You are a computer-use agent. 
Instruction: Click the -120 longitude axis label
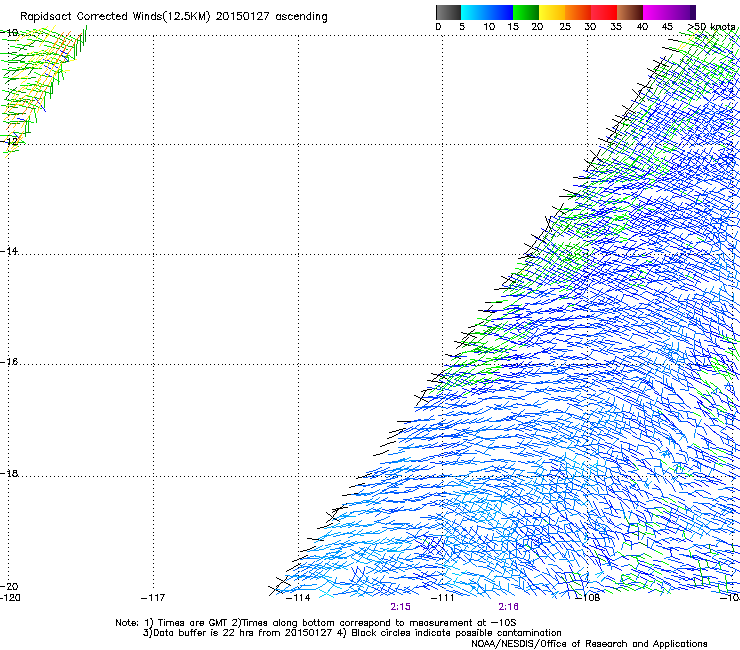pyautogui.click(x=10, y=598)
